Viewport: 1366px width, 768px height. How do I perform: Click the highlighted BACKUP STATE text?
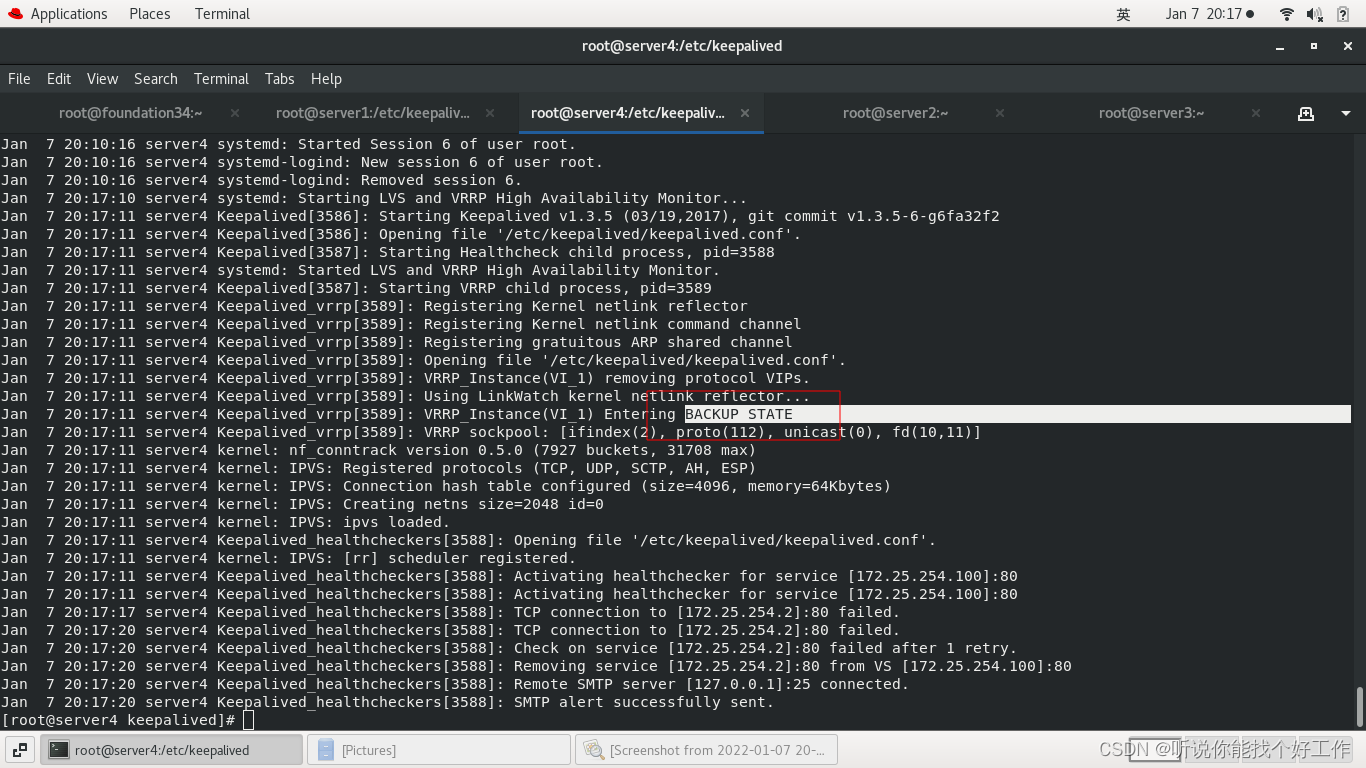[739, 414]
